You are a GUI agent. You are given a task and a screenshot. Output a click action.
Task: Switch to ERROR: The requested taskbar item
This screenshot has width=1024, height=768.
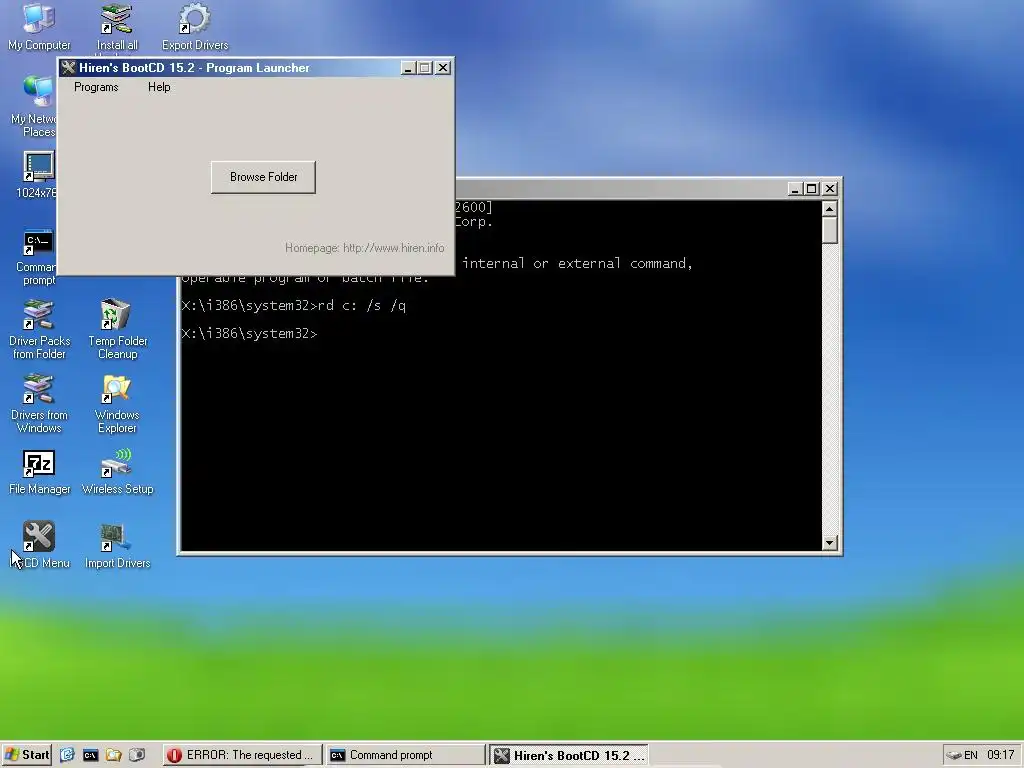(242, 755)
